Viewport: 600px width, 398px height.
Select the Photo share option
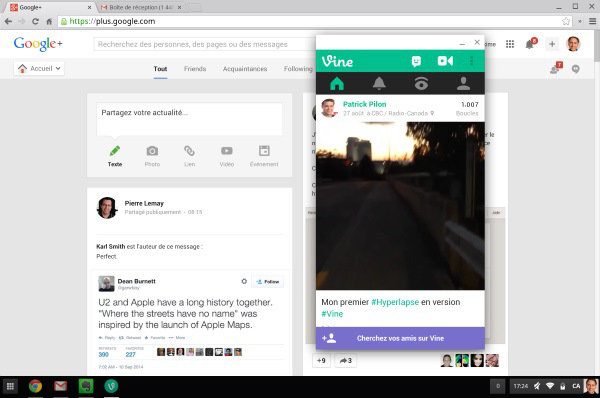pos(152,156)
